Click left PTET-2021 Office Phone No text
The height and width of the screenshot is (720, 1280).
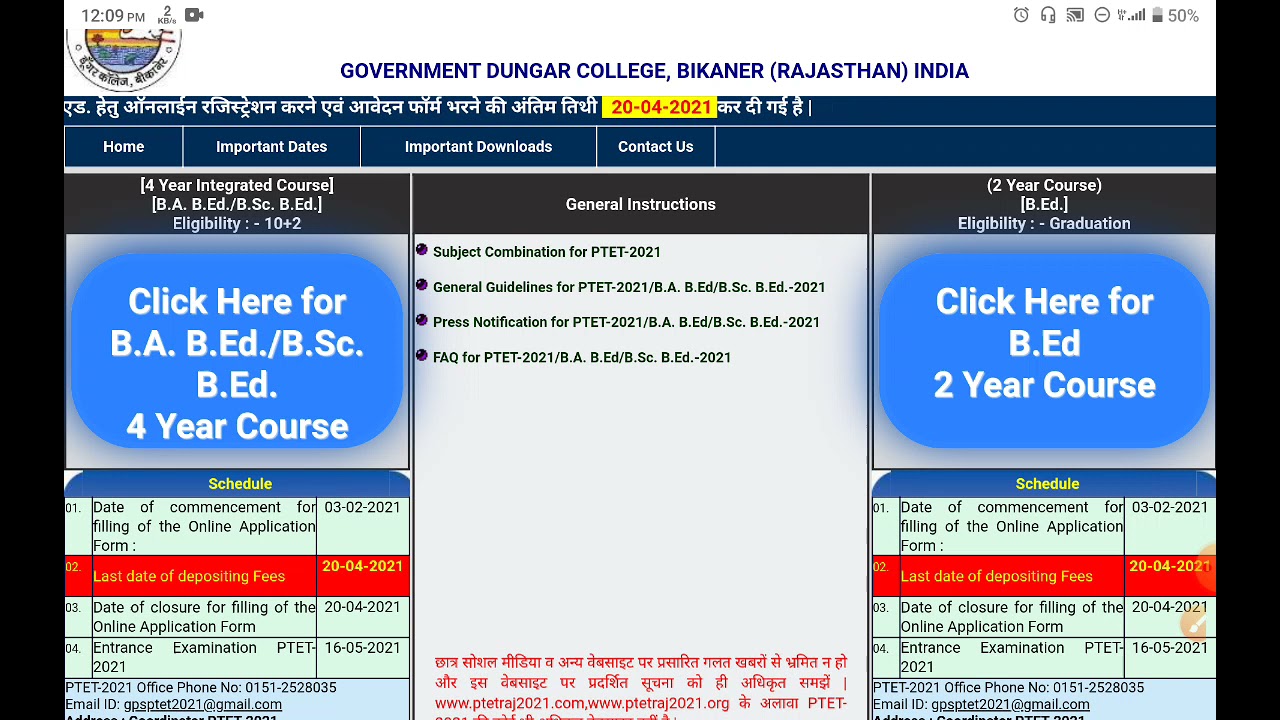click(x=201, y=688)
